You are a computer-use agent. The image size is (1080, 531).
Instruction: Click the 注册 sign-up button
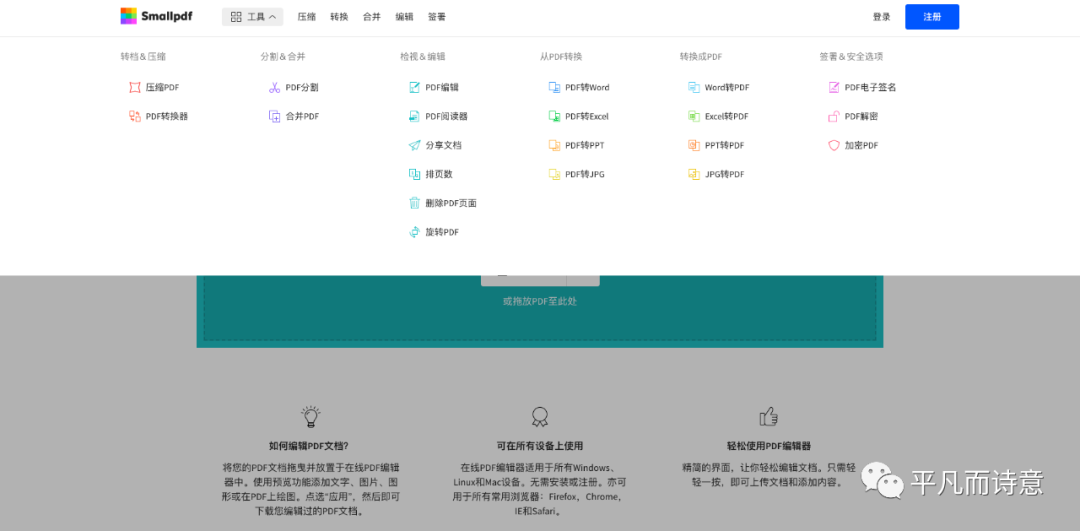(x=931, y=17)
